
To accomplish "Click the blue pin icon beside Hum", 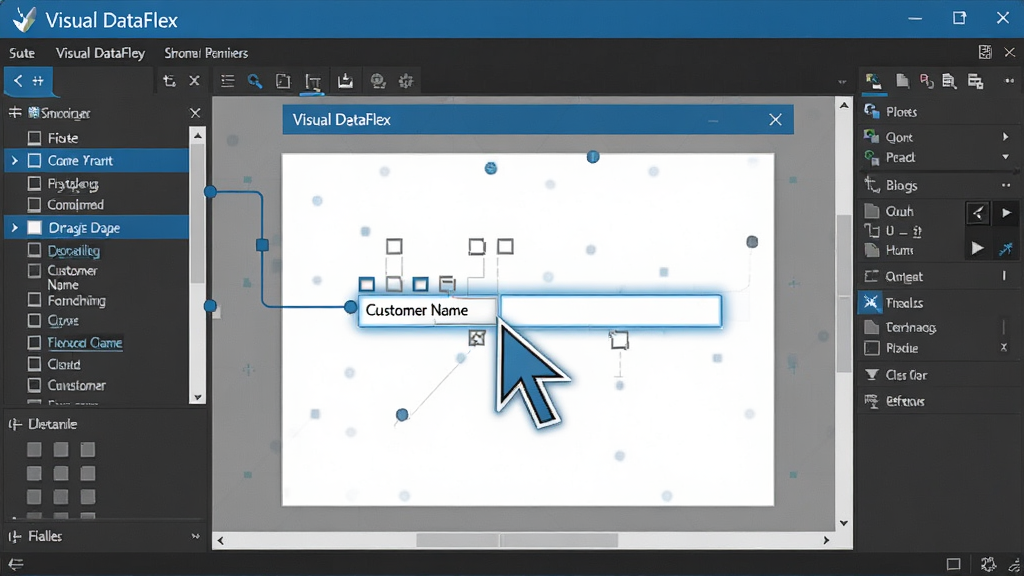I will [x=1006, y=249].
